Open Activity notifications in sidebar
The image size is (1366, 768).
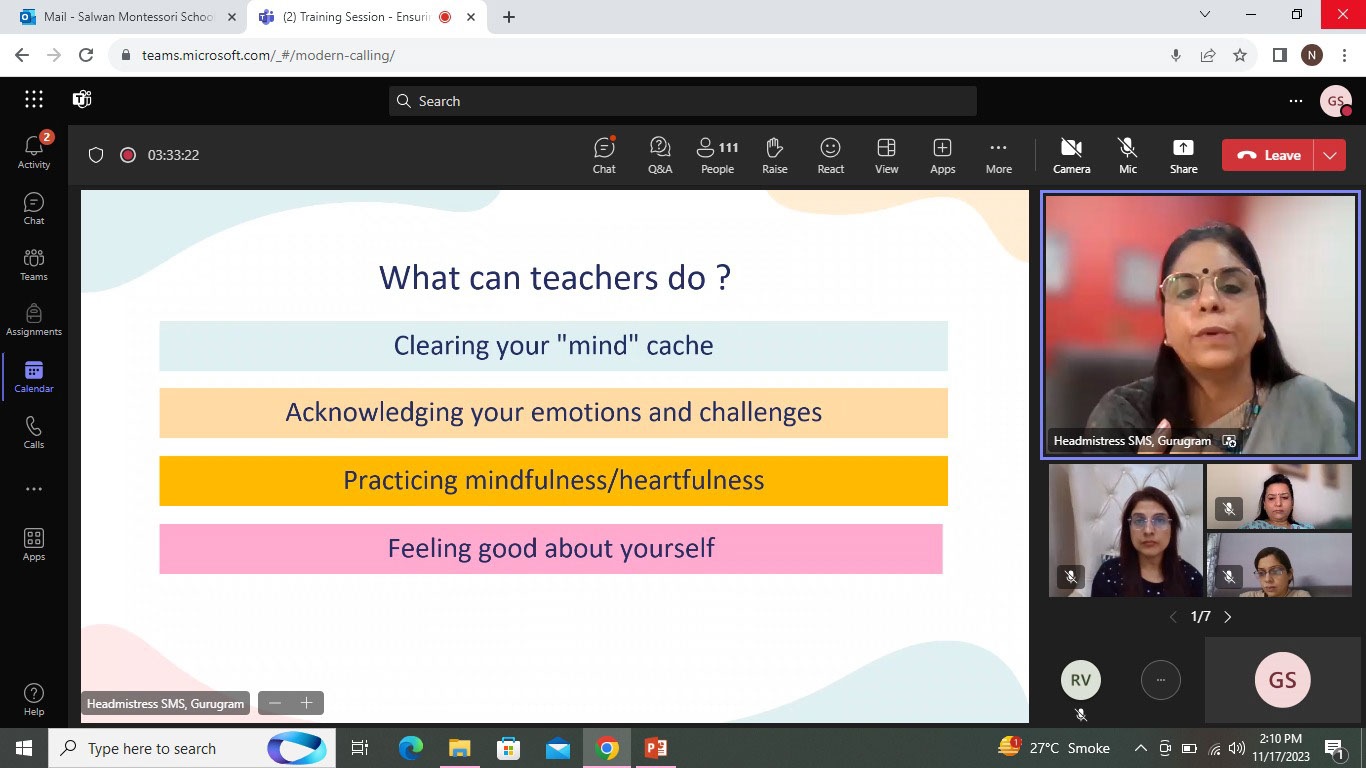[x=34, y=151]
